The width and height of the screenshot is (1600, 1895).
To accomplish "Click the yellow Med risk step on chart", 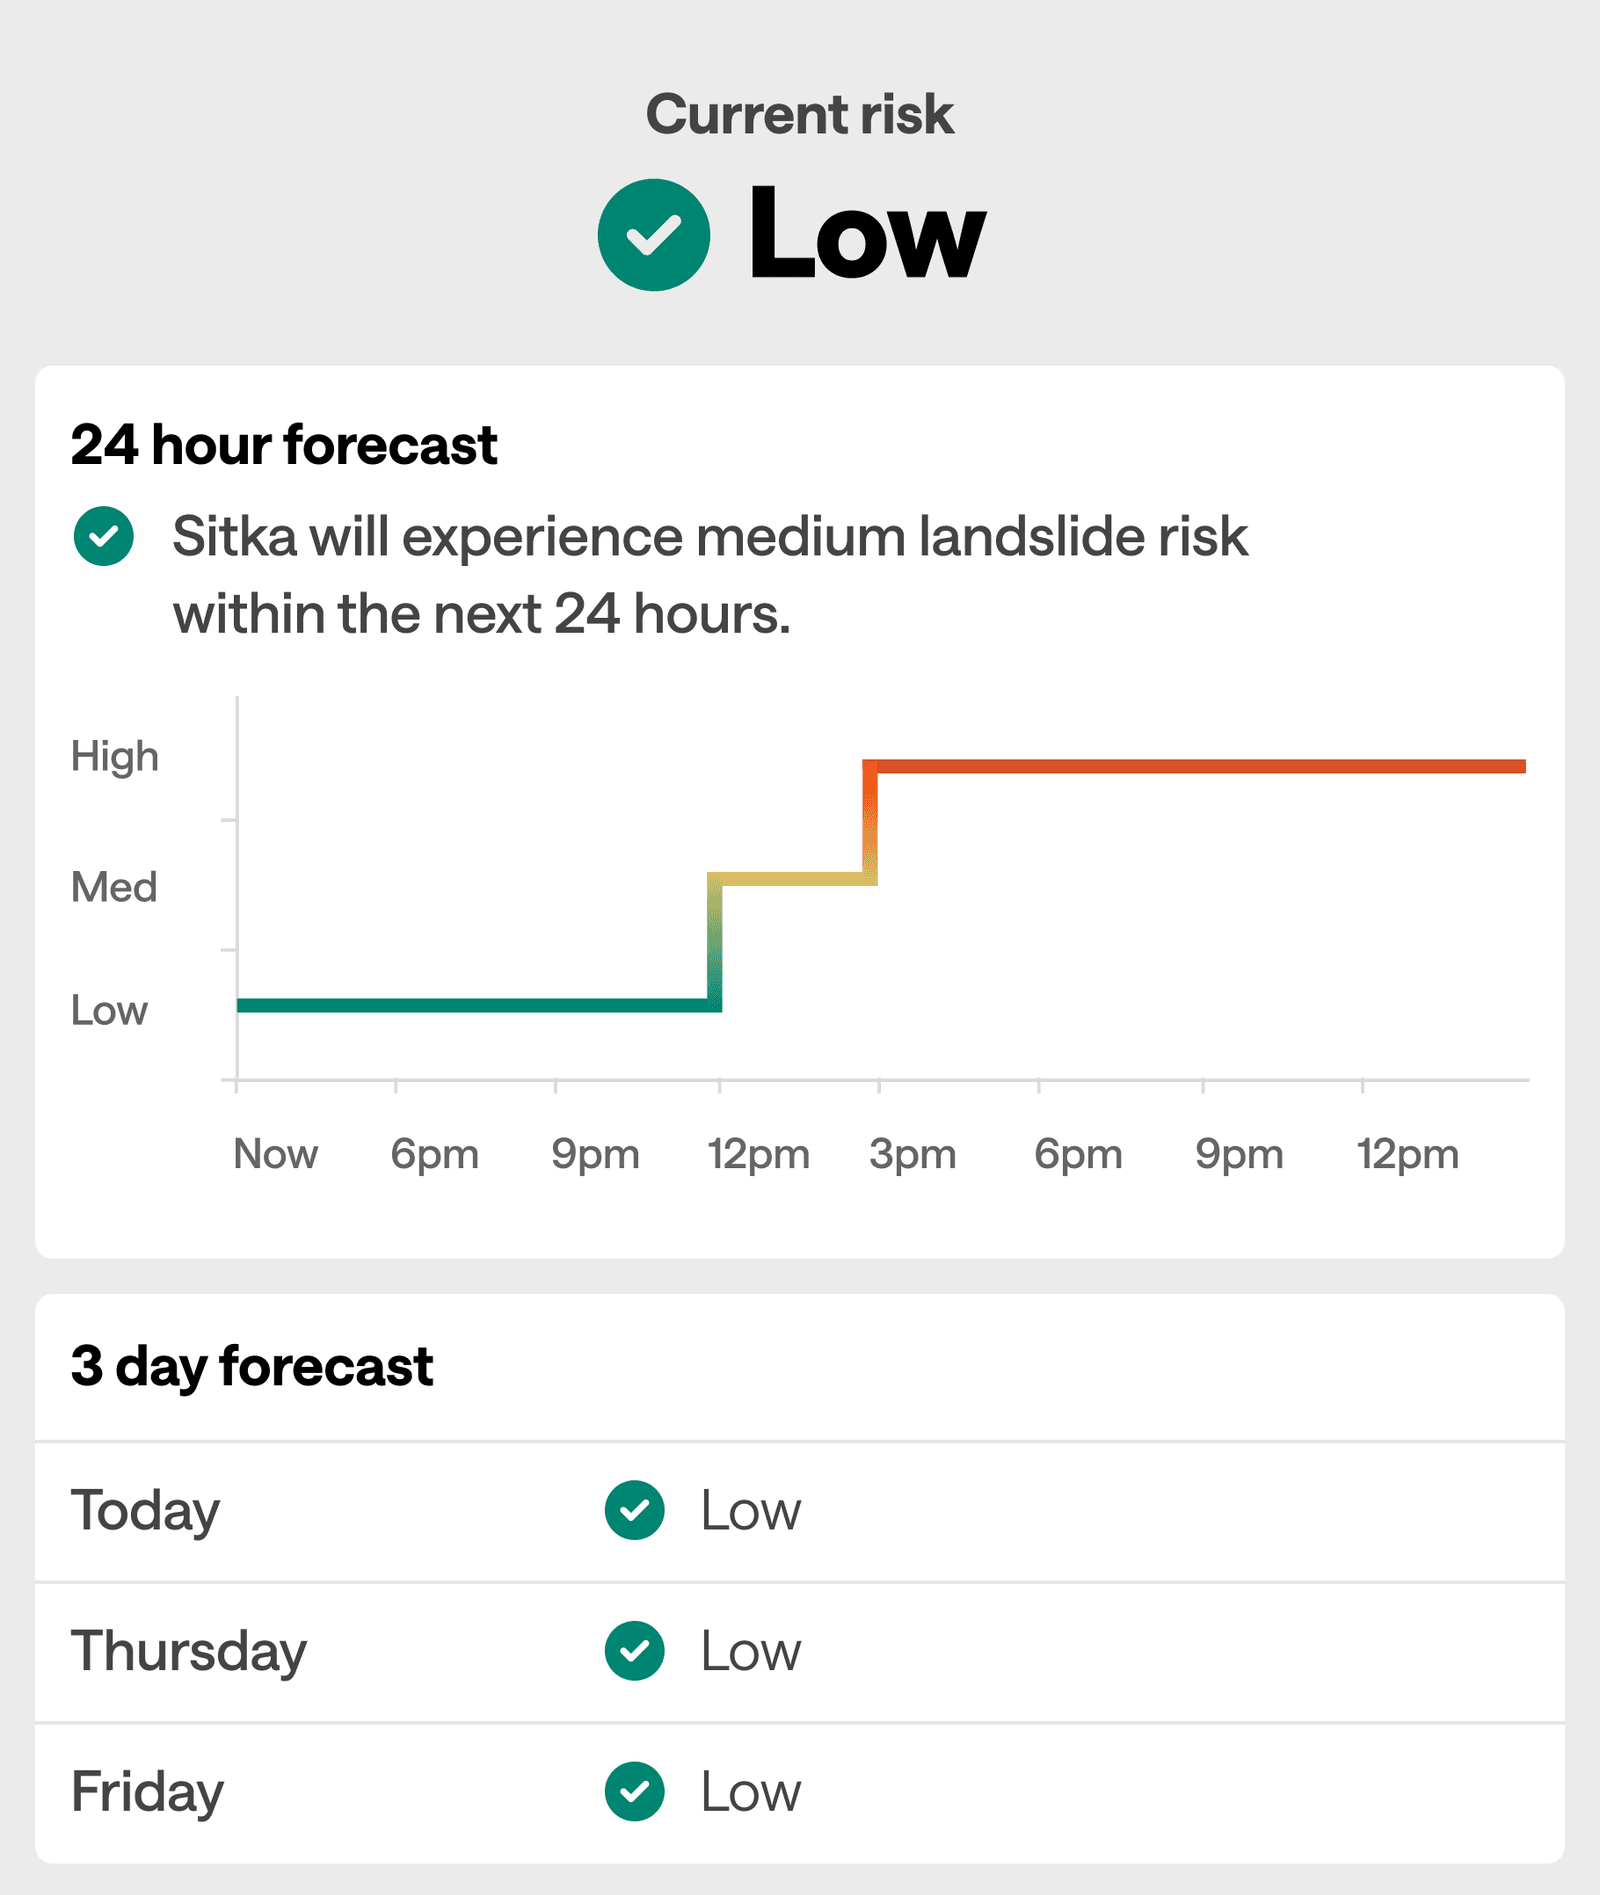I will (792, 879).
